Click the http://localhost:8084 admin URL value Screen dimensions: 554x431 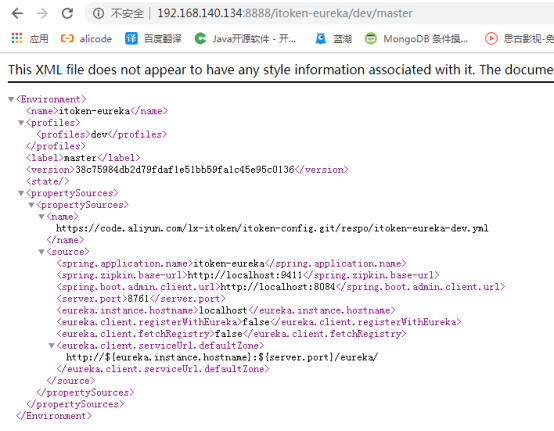pyautogui.click(x=278, y=287)
